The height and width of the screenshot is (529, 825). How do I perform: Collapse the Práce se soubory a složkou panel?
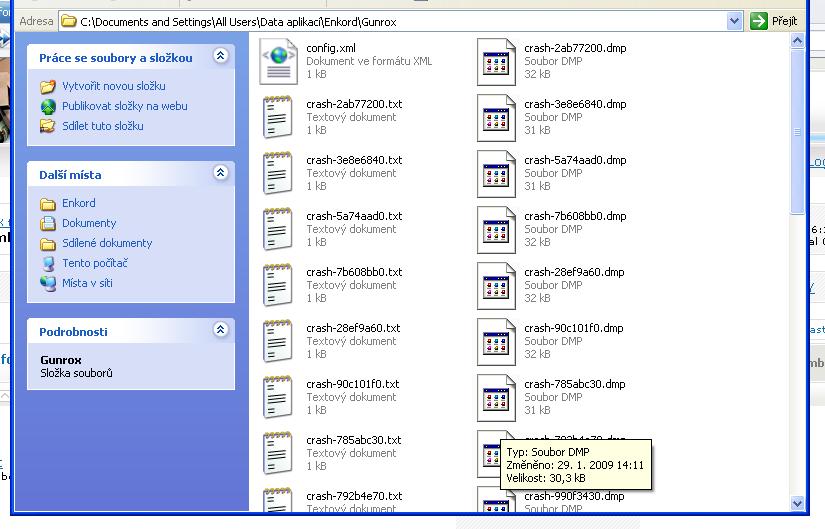point(220,58)
